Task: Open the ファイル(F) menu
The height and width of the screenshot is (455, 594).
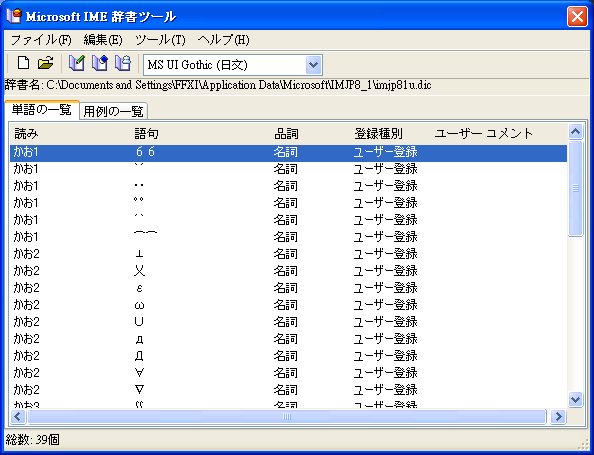Action: tap(41, 40)
